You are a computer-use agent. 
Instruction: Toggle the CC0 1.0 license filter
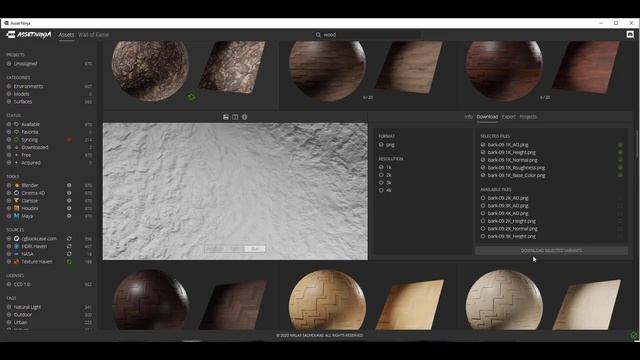pyautogui.click(x=9, y=284)
